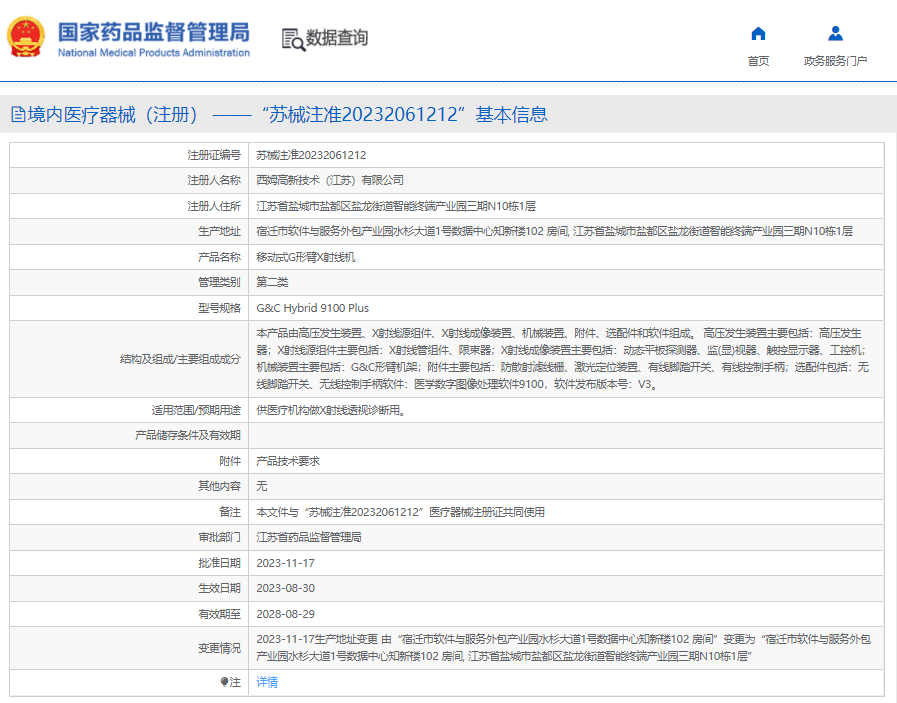Click the 备注 remark text
Screen dimensions: 897x703
click(x=400, y=512)
